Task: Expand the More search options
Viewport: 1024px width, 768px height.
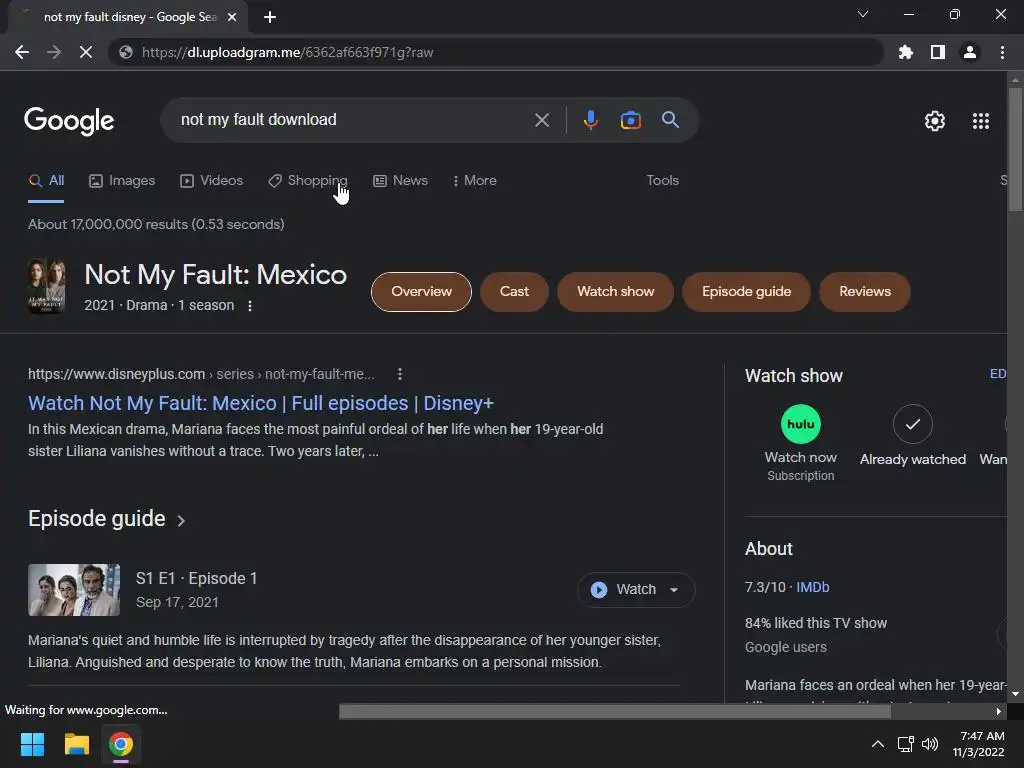Action: point(475,181)
